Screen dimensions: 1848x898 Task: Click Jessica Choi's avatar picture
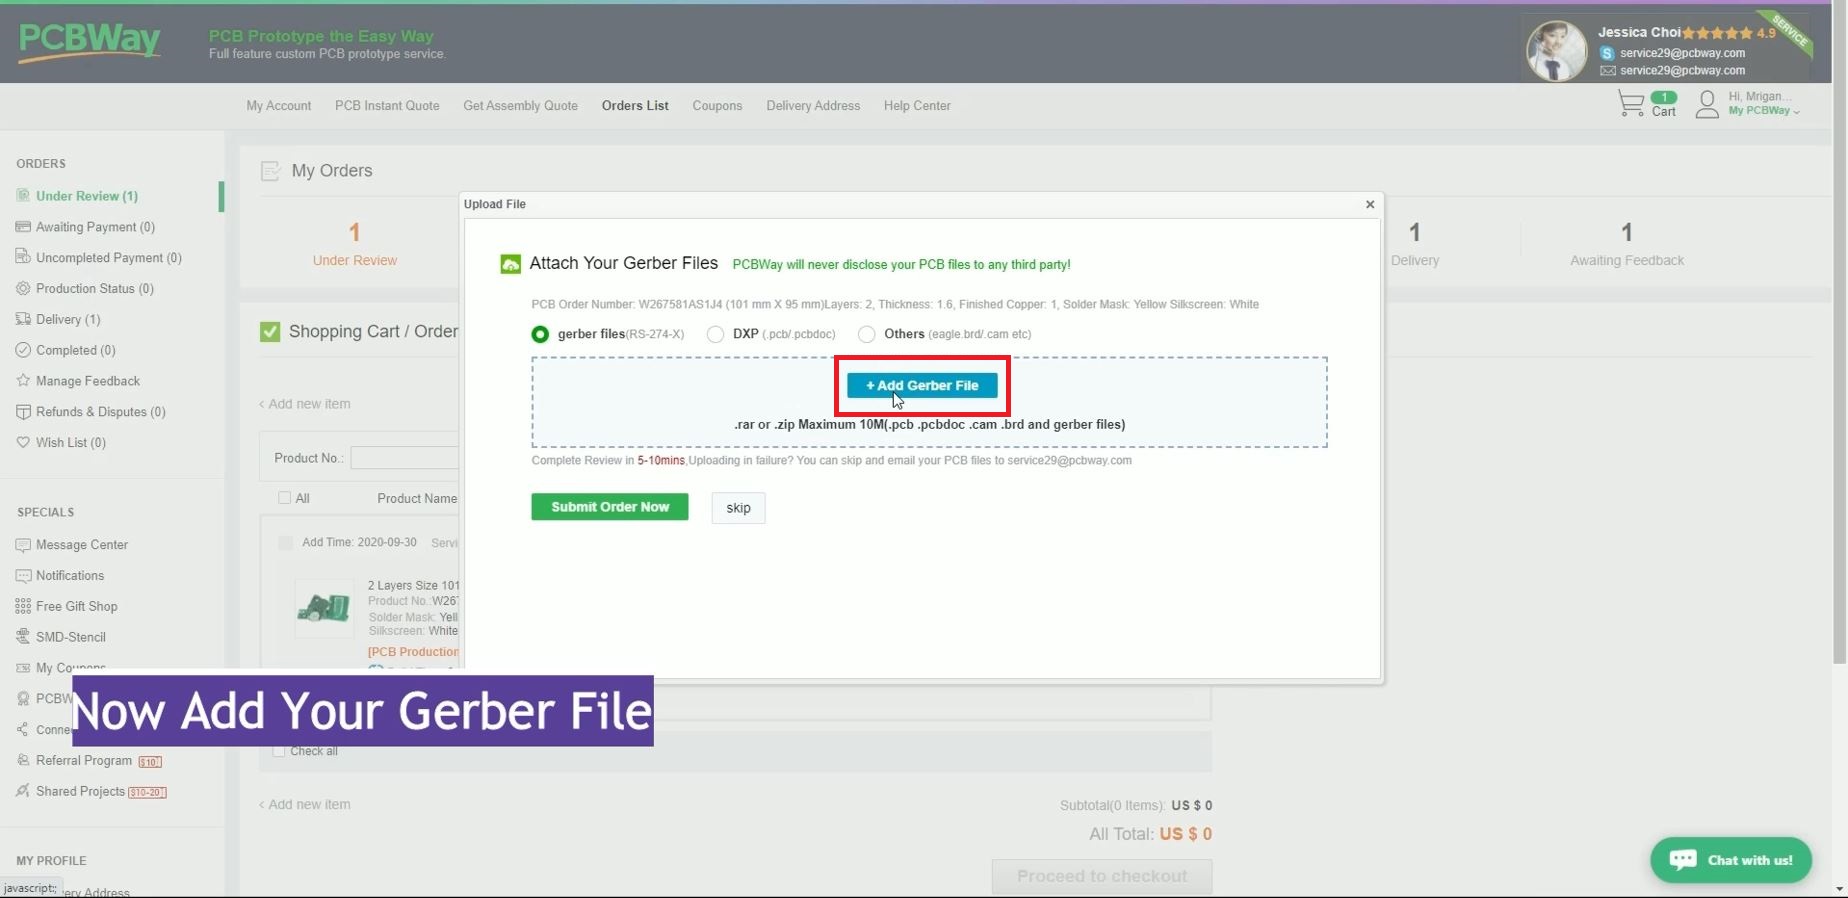[x=1556, y=50]
